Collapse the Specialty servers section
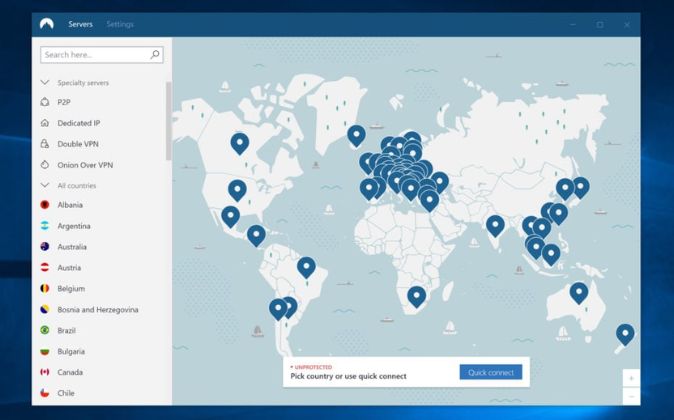The image size is (674, 420). tap(45, 82)
